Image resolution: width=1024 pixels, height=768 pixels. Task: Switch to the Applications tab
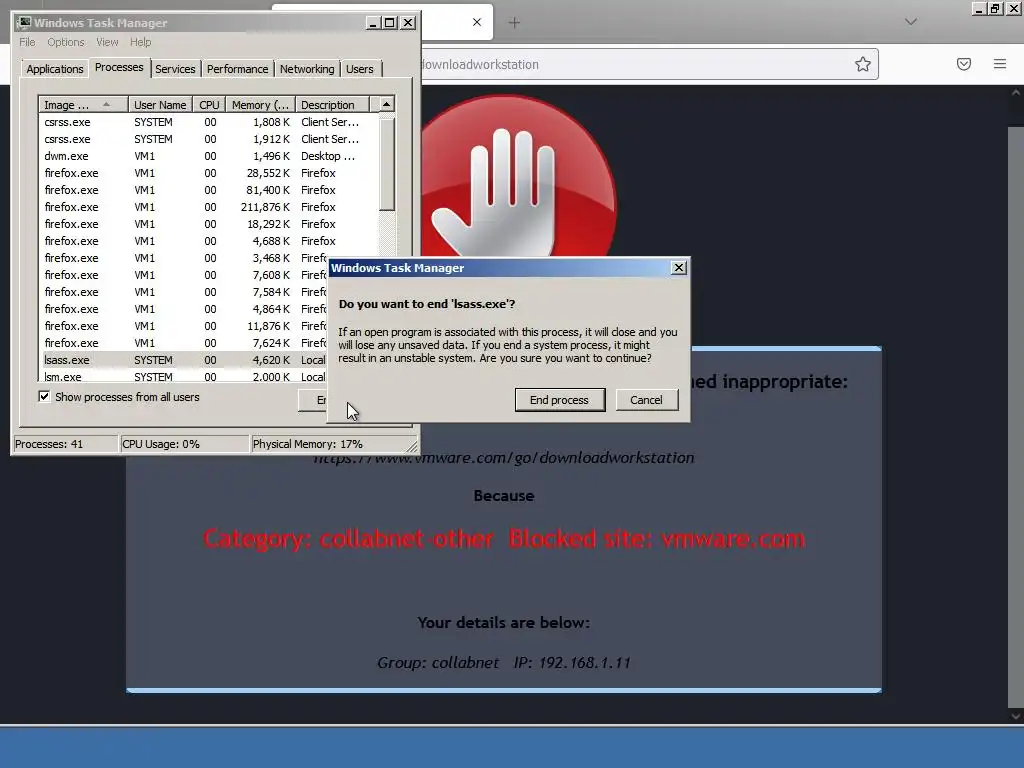55,69
